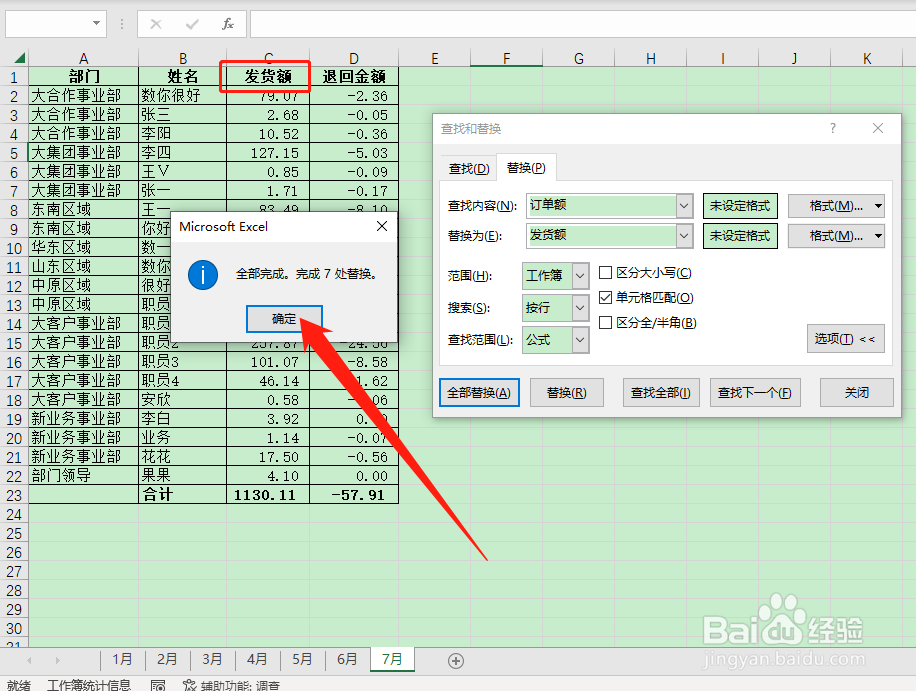Click the confirm checkmark icon in formula bar

click(x=192, y=24)
